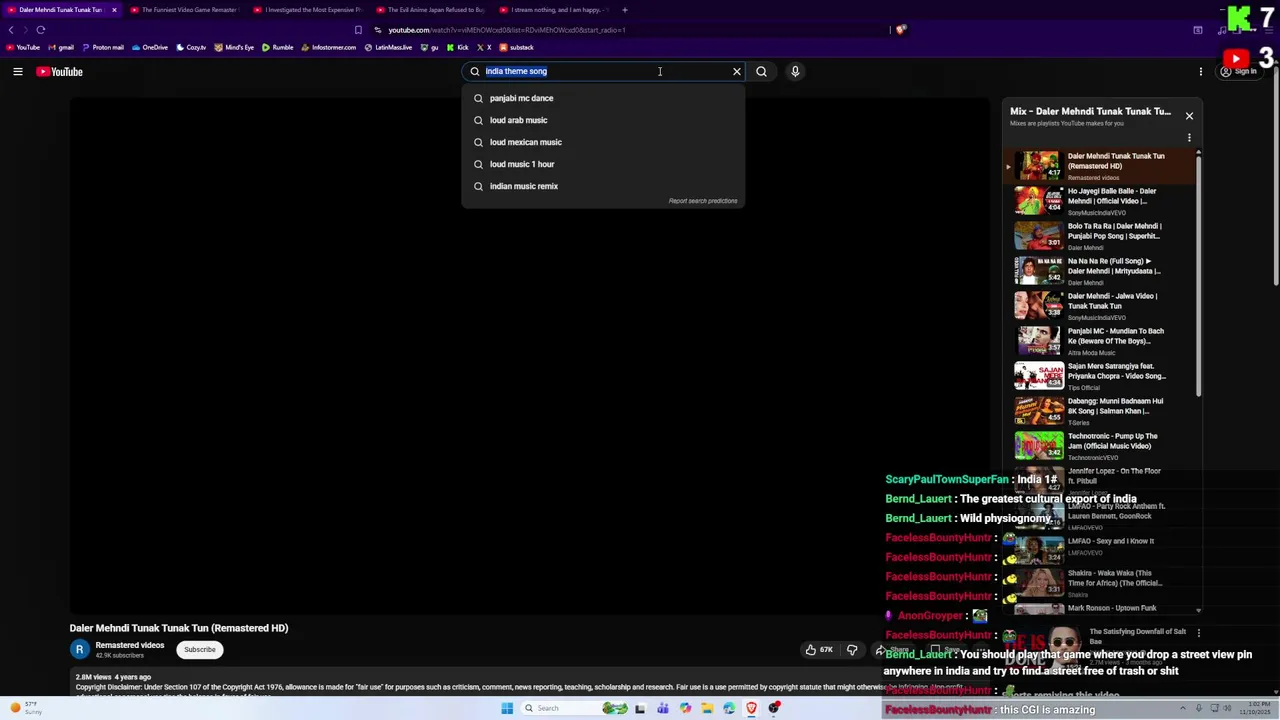This screenshot has width=1280, height=720.
Task: Clear the search box with X
Action: 737,71
